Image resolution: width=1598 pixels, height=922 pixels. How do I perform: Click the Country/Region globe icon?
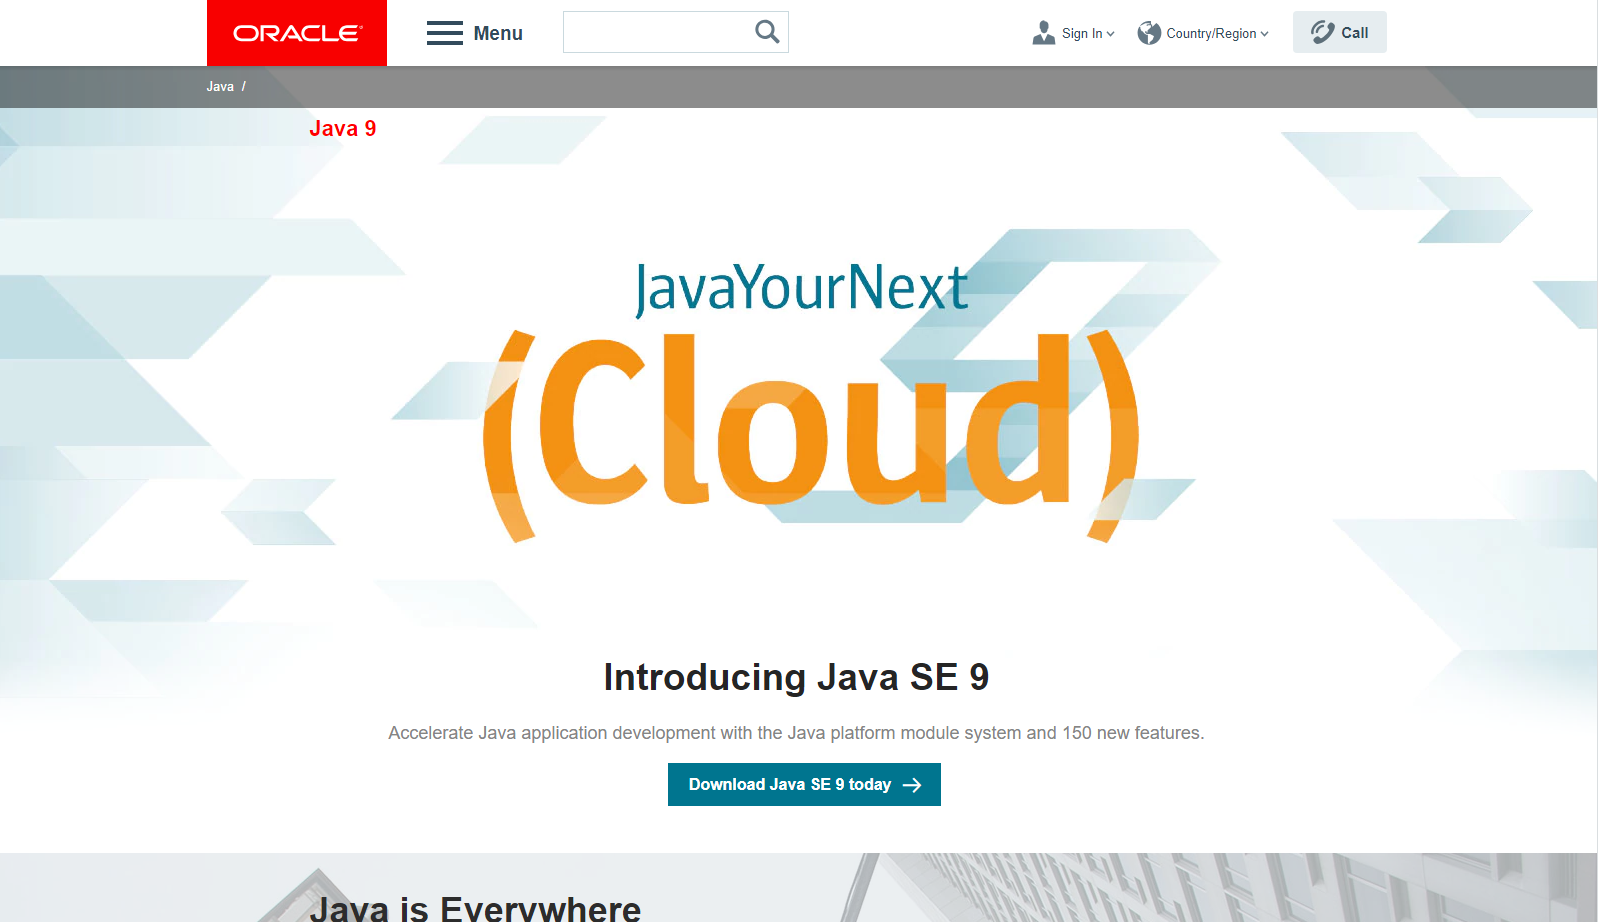tap(1149, 33)
